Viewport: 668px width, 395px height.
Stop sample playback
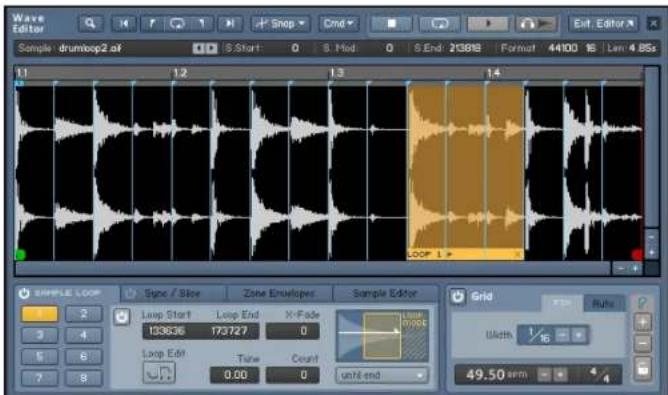[x=392, y=24]
